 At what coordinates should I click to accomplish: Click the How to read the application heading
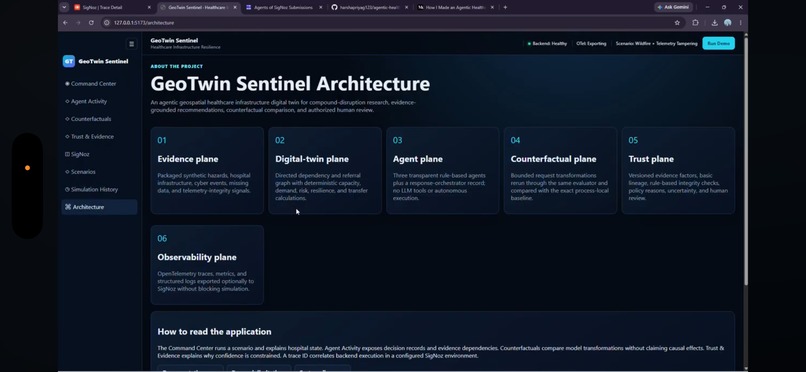coord(214,332)
